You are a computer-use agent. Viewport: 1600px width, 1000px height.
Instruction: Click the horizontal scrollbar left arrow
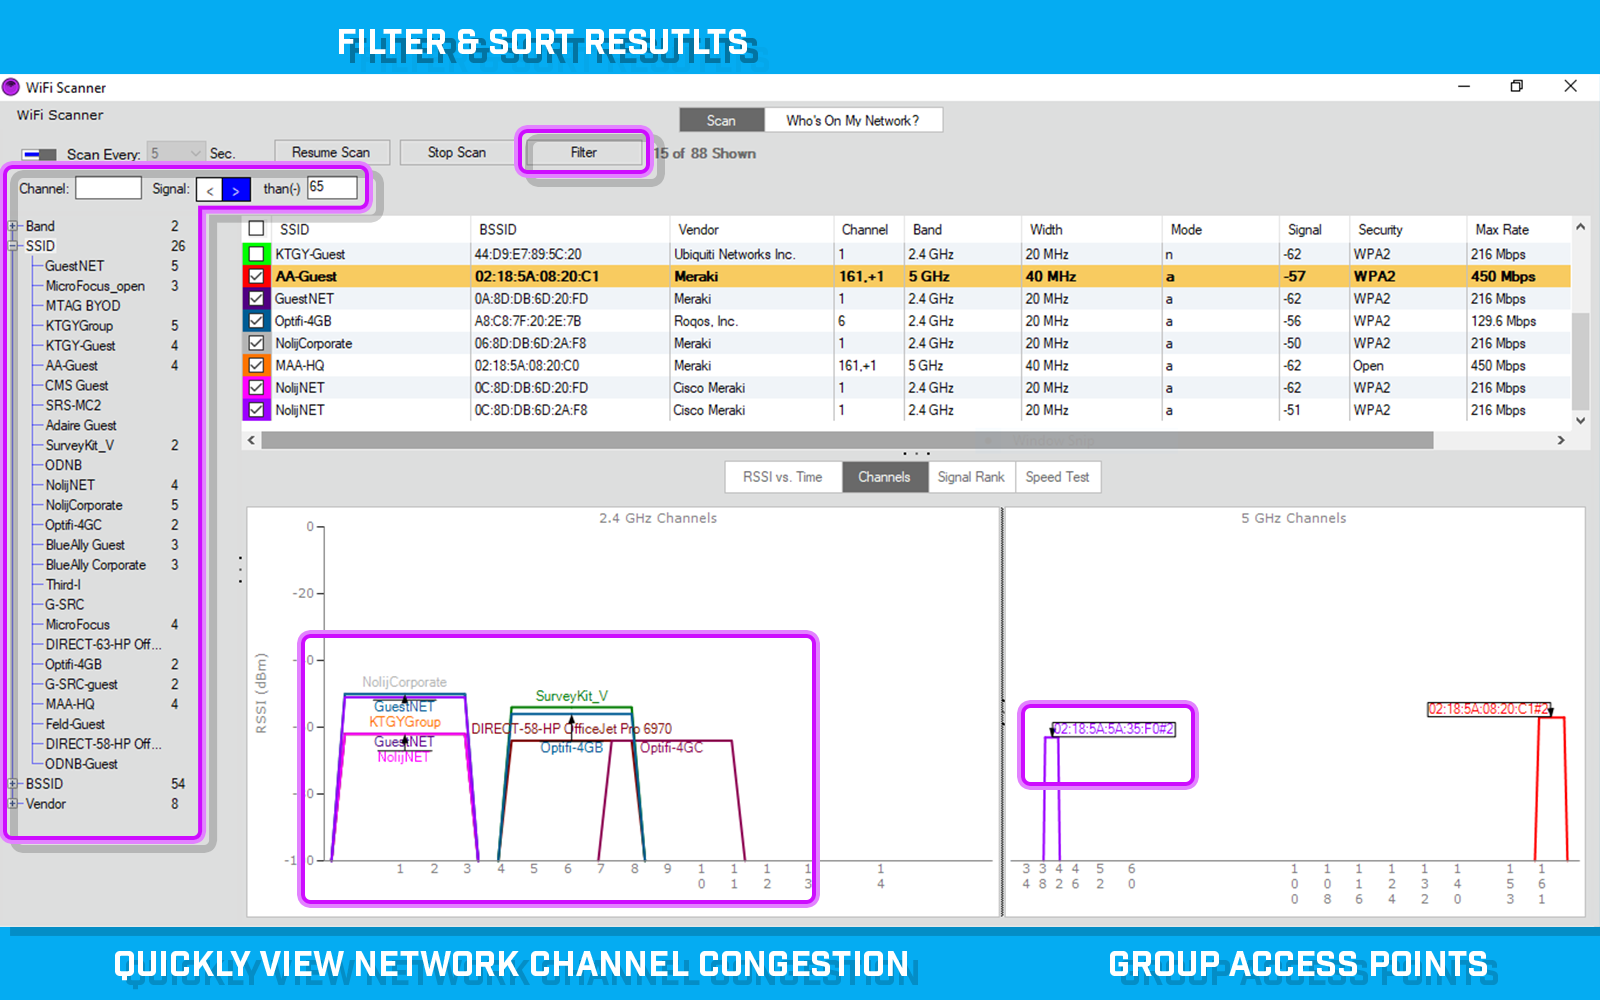coord(251,440)
